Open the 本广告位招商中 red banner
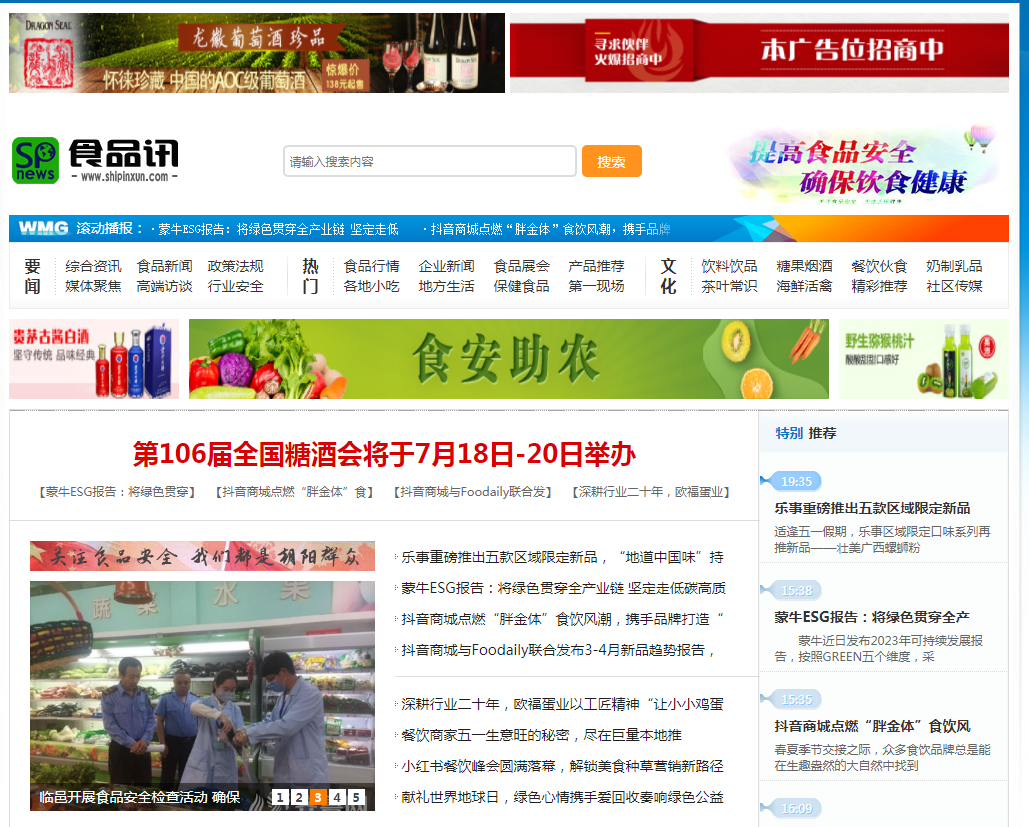Viewport: 1029px width, 827px height. pyautogui.click(x=759, y=53)
